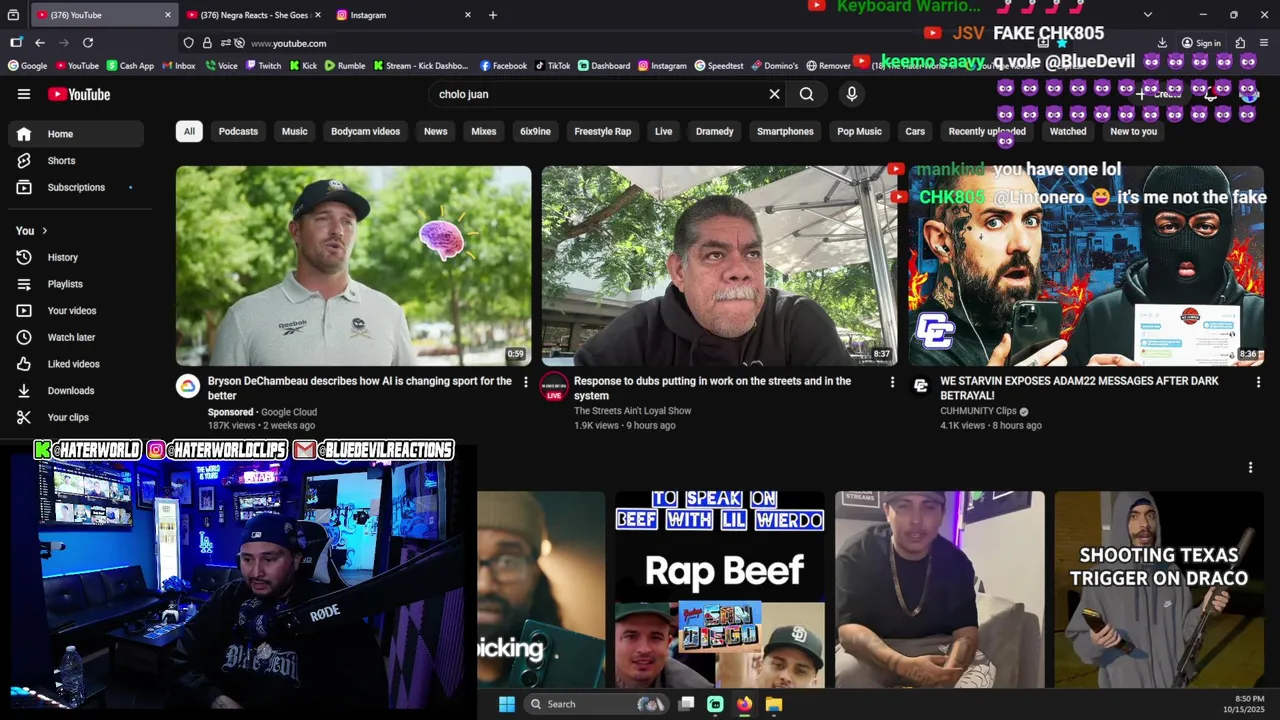Open 'Response to dubs putting in work' title
Image resolution: width=1280 pixels, height=720 pixels.
(712, 388)
